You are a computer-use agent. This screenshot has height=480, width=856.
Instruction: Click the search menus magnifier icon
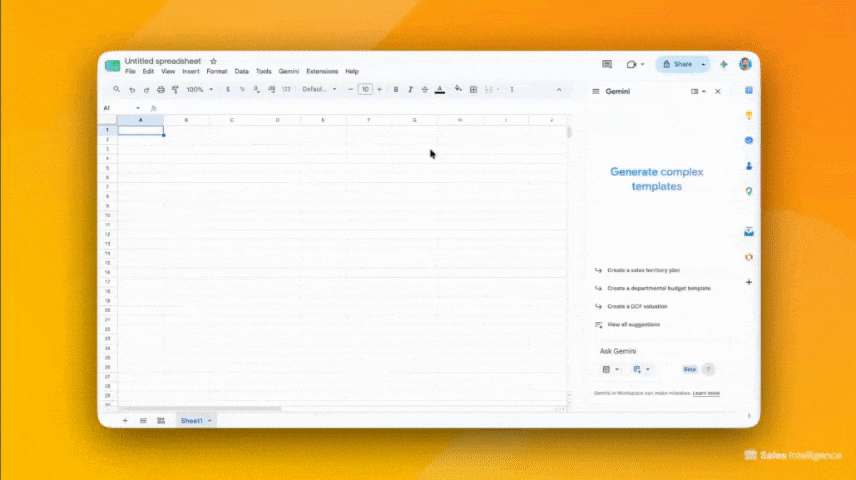[x=116, y=89]
